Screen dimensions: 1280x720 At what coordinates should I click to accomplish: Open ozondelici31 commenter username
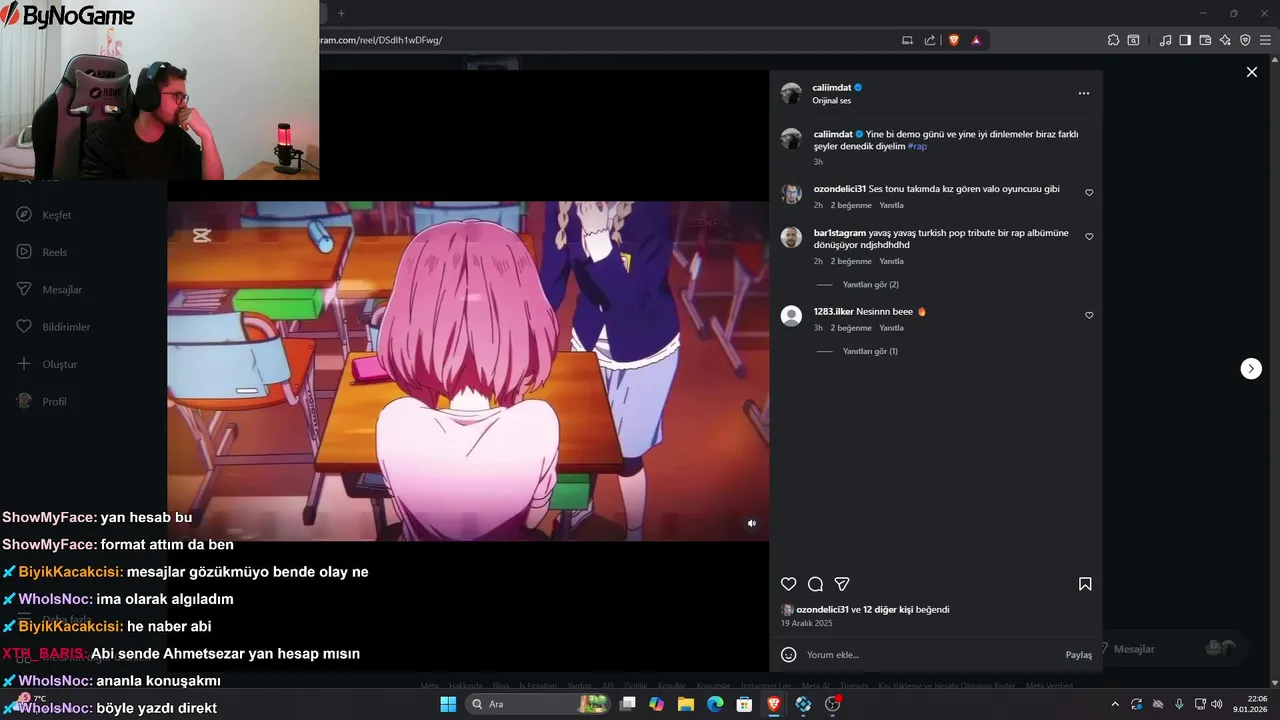coord(840,189)
